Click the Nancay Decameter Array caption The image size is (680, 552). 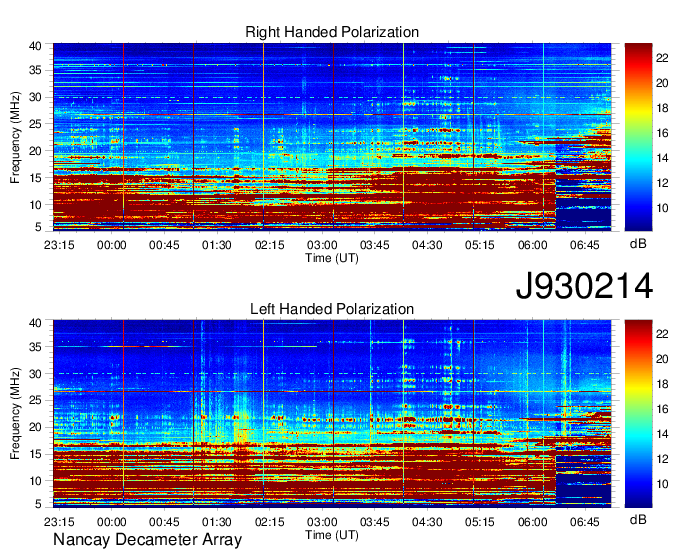click(147, 539)
